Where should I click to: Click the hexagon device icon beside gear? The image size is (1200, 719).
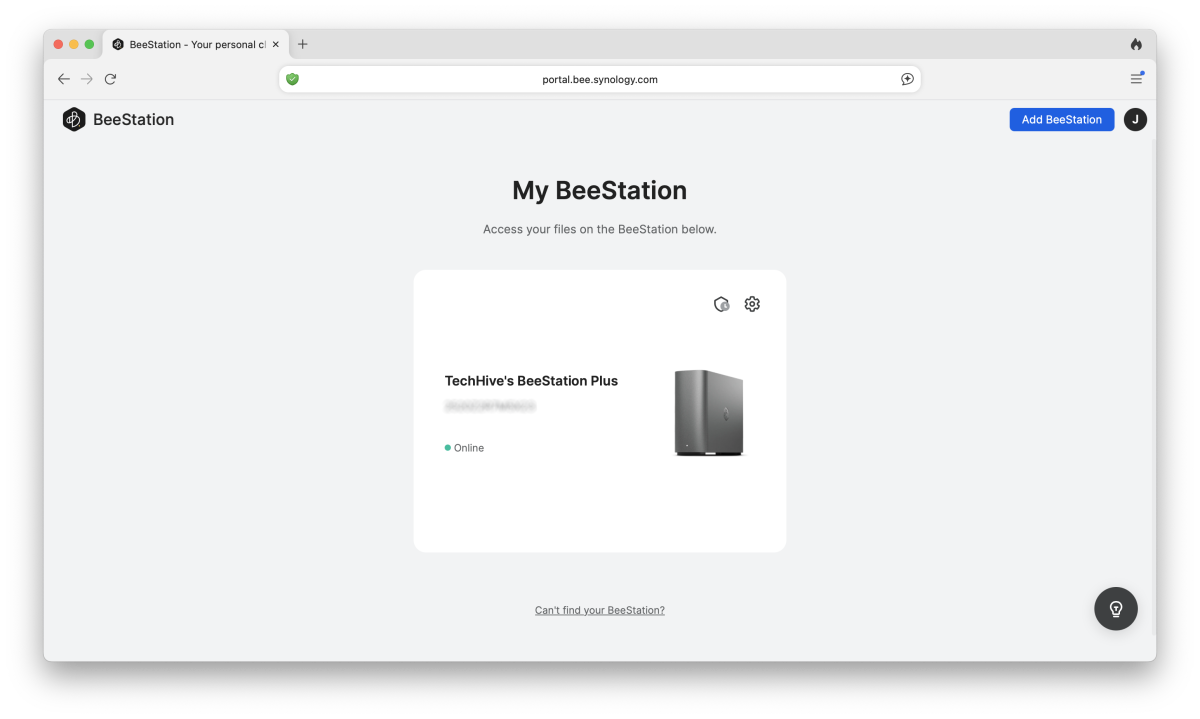point(722,304)
